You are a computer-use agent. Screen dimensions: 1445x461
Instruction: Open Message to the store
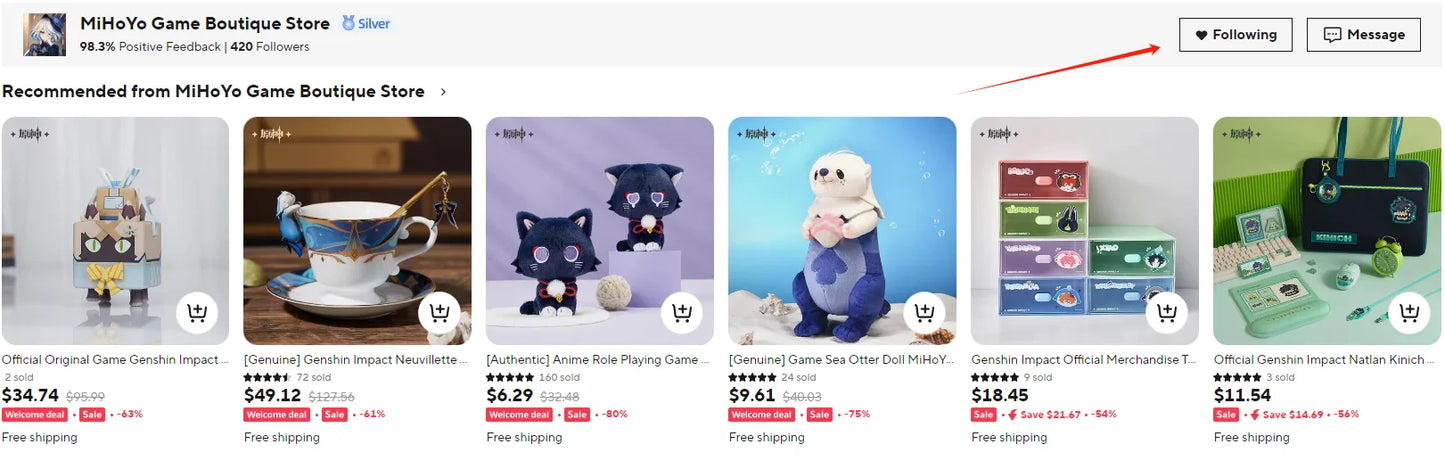[x=1364, y=35]
